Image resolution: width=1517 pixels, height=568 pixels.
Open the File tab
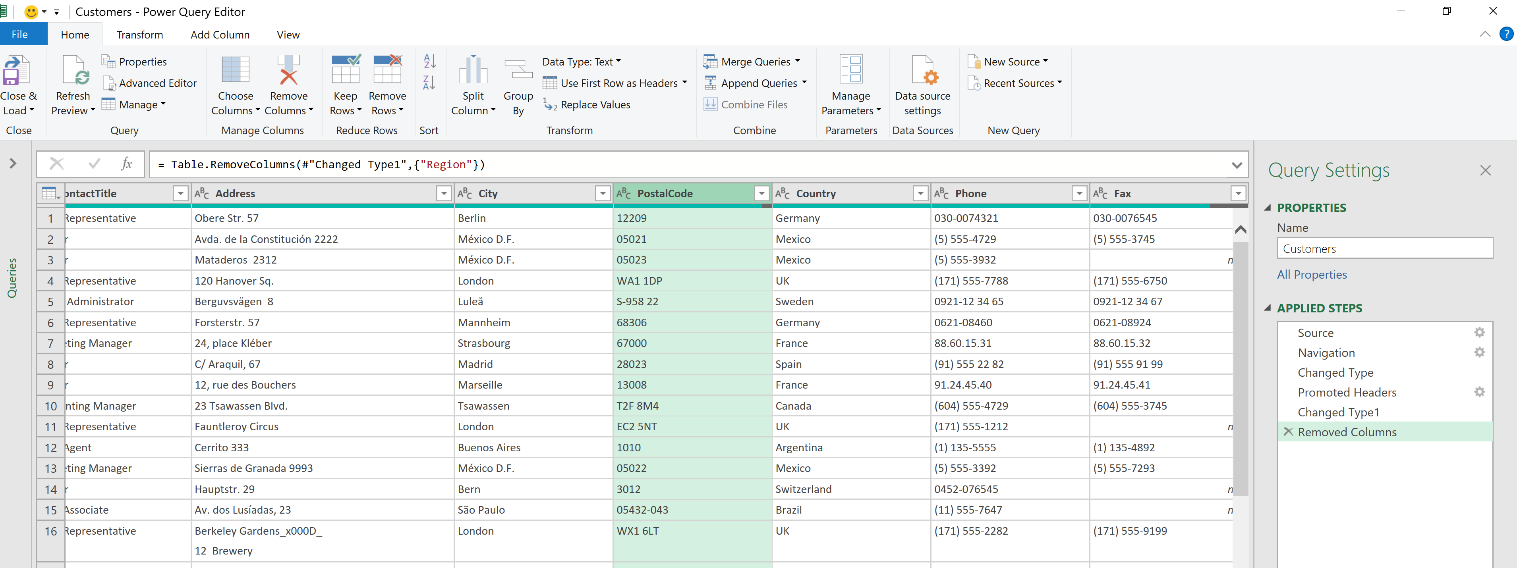20,35
